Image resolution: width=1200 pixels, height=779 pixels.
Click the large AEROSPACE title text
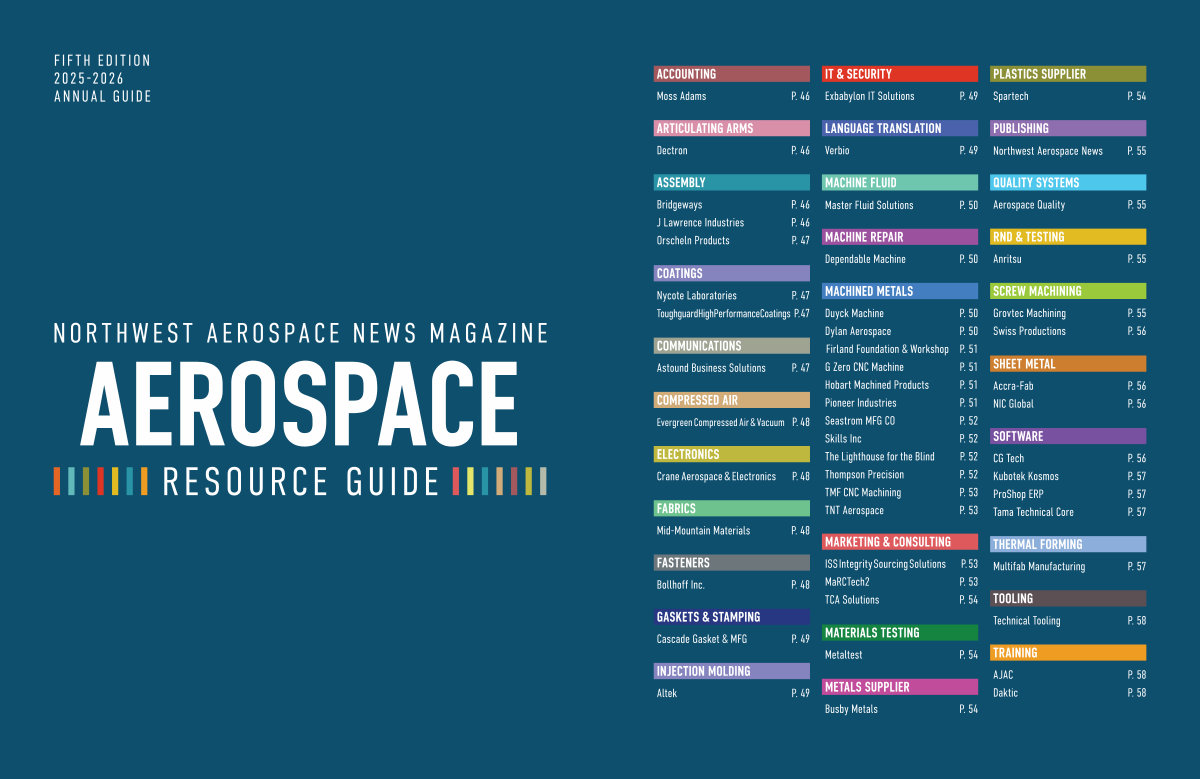tap(299, 406)
